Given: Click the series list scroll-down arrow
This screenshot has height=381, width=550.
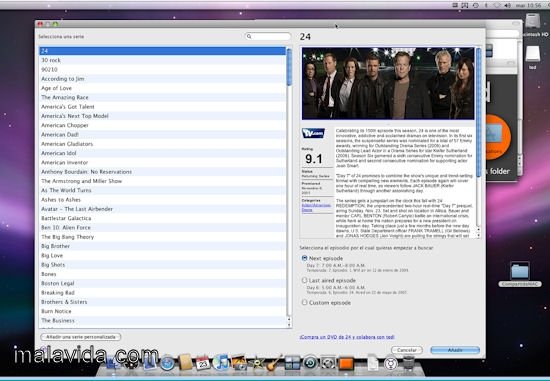Looking at the screenshot, I should pos(289,325).
